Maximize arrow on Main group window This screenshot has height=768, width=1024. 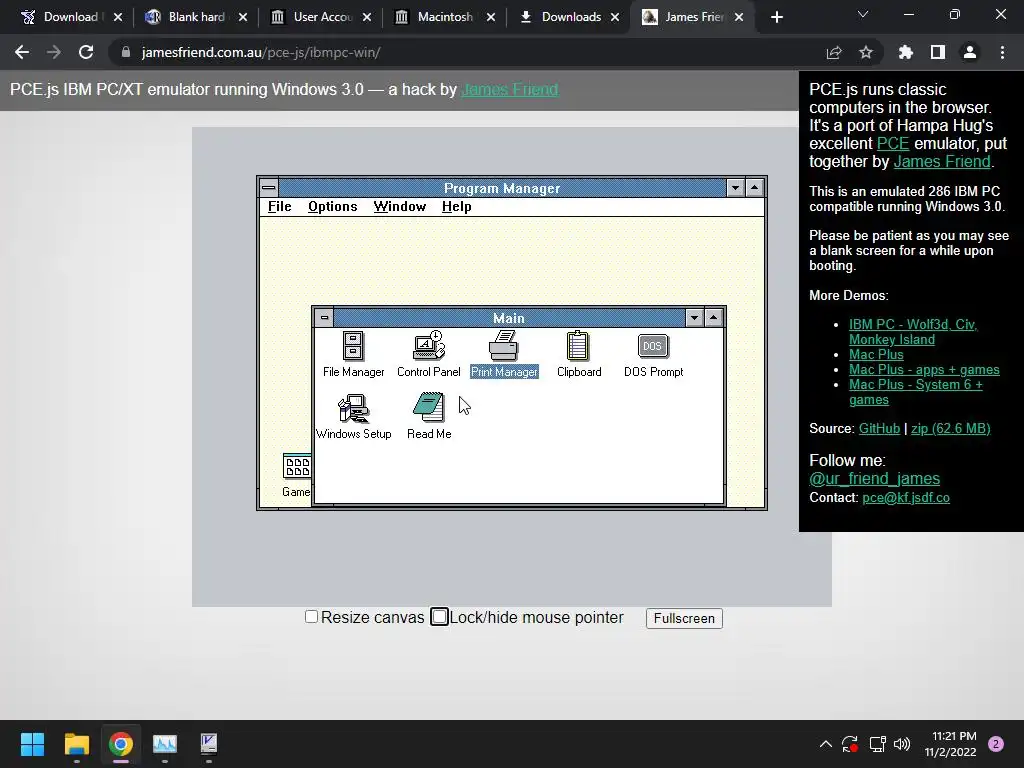[713, 318]
